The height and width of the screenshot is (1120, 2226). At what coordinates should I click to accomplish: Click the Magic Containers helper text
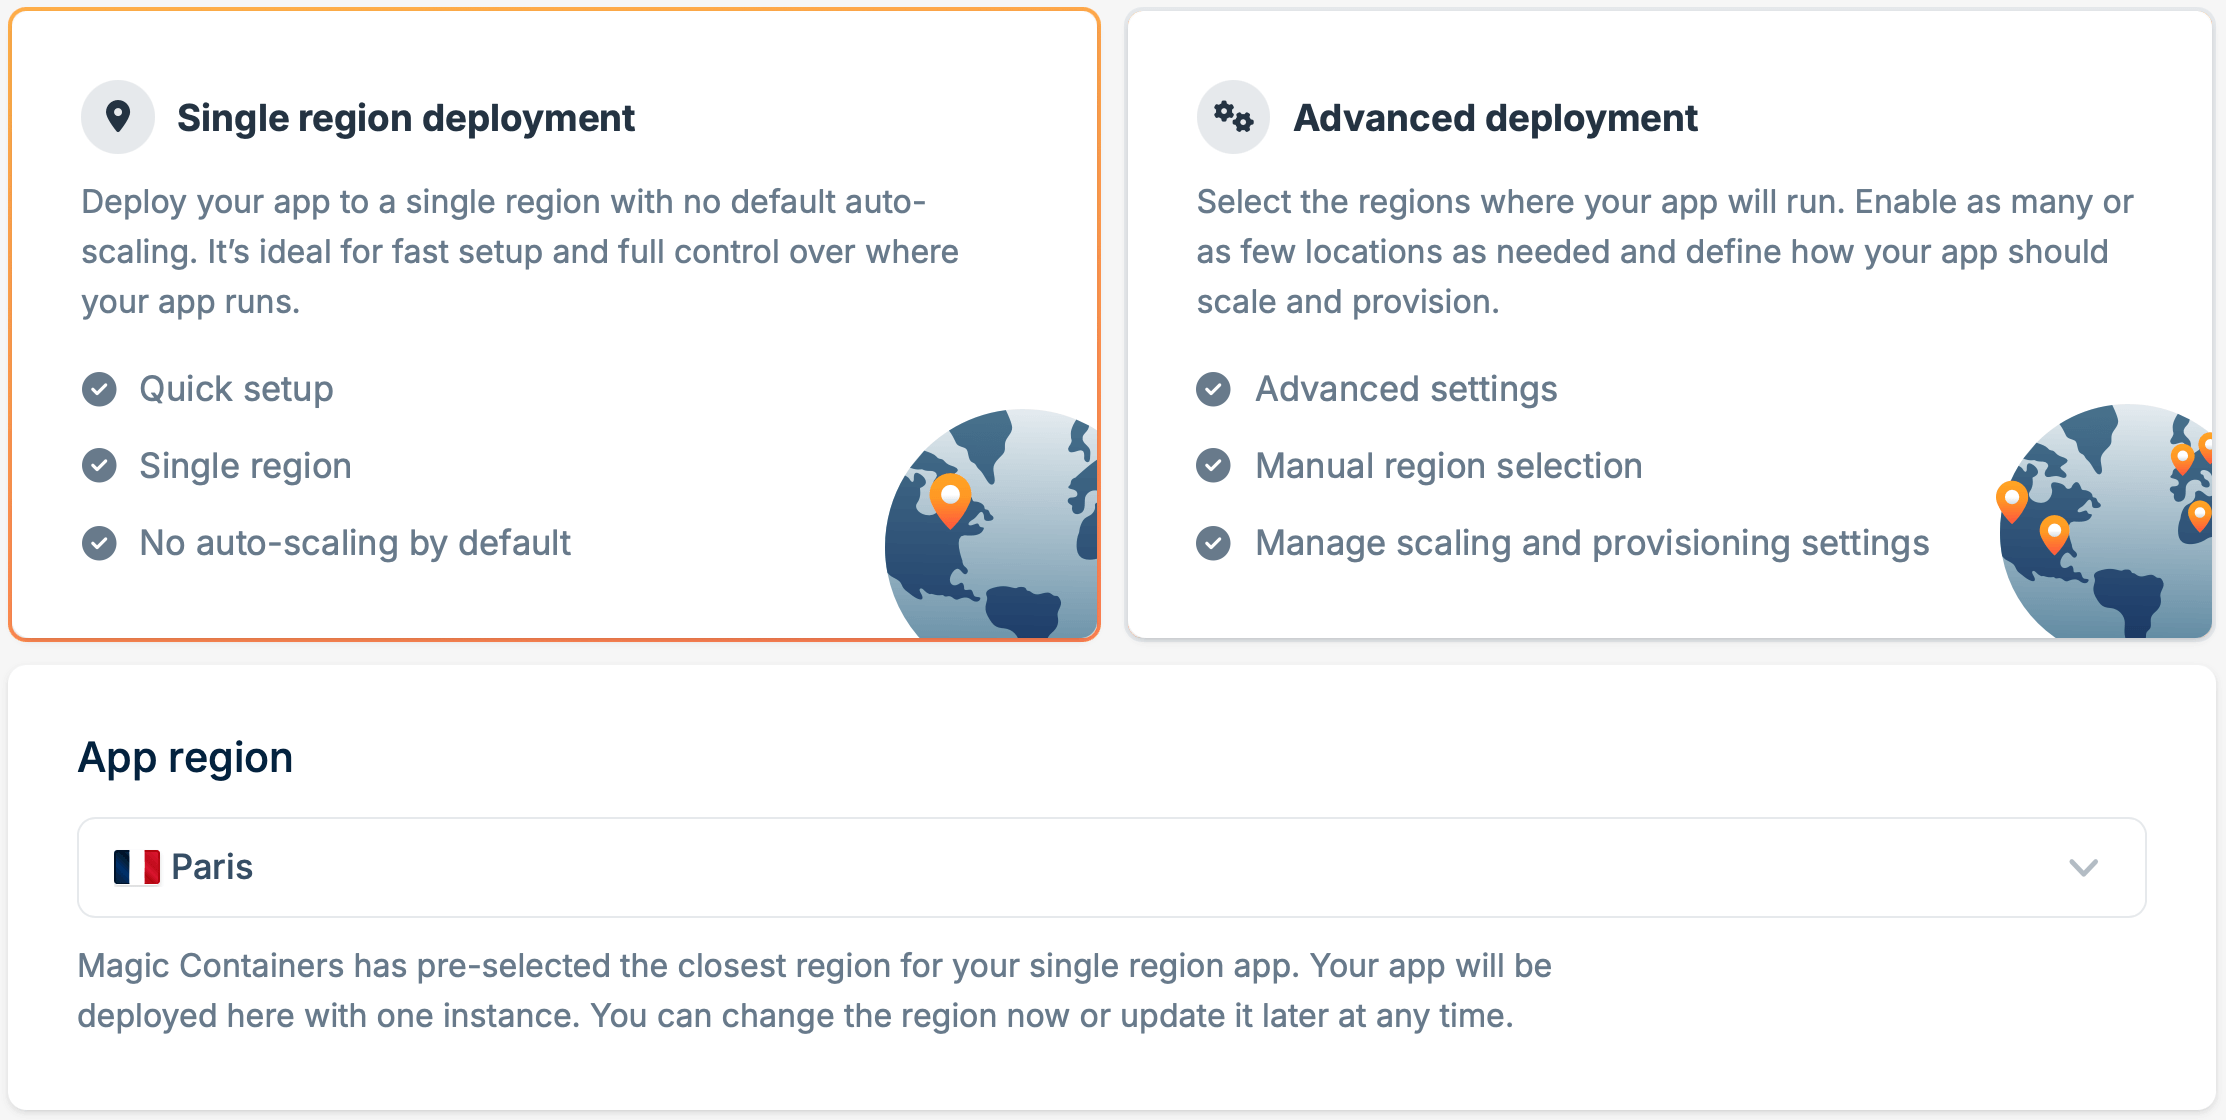(x=815, y=991)
